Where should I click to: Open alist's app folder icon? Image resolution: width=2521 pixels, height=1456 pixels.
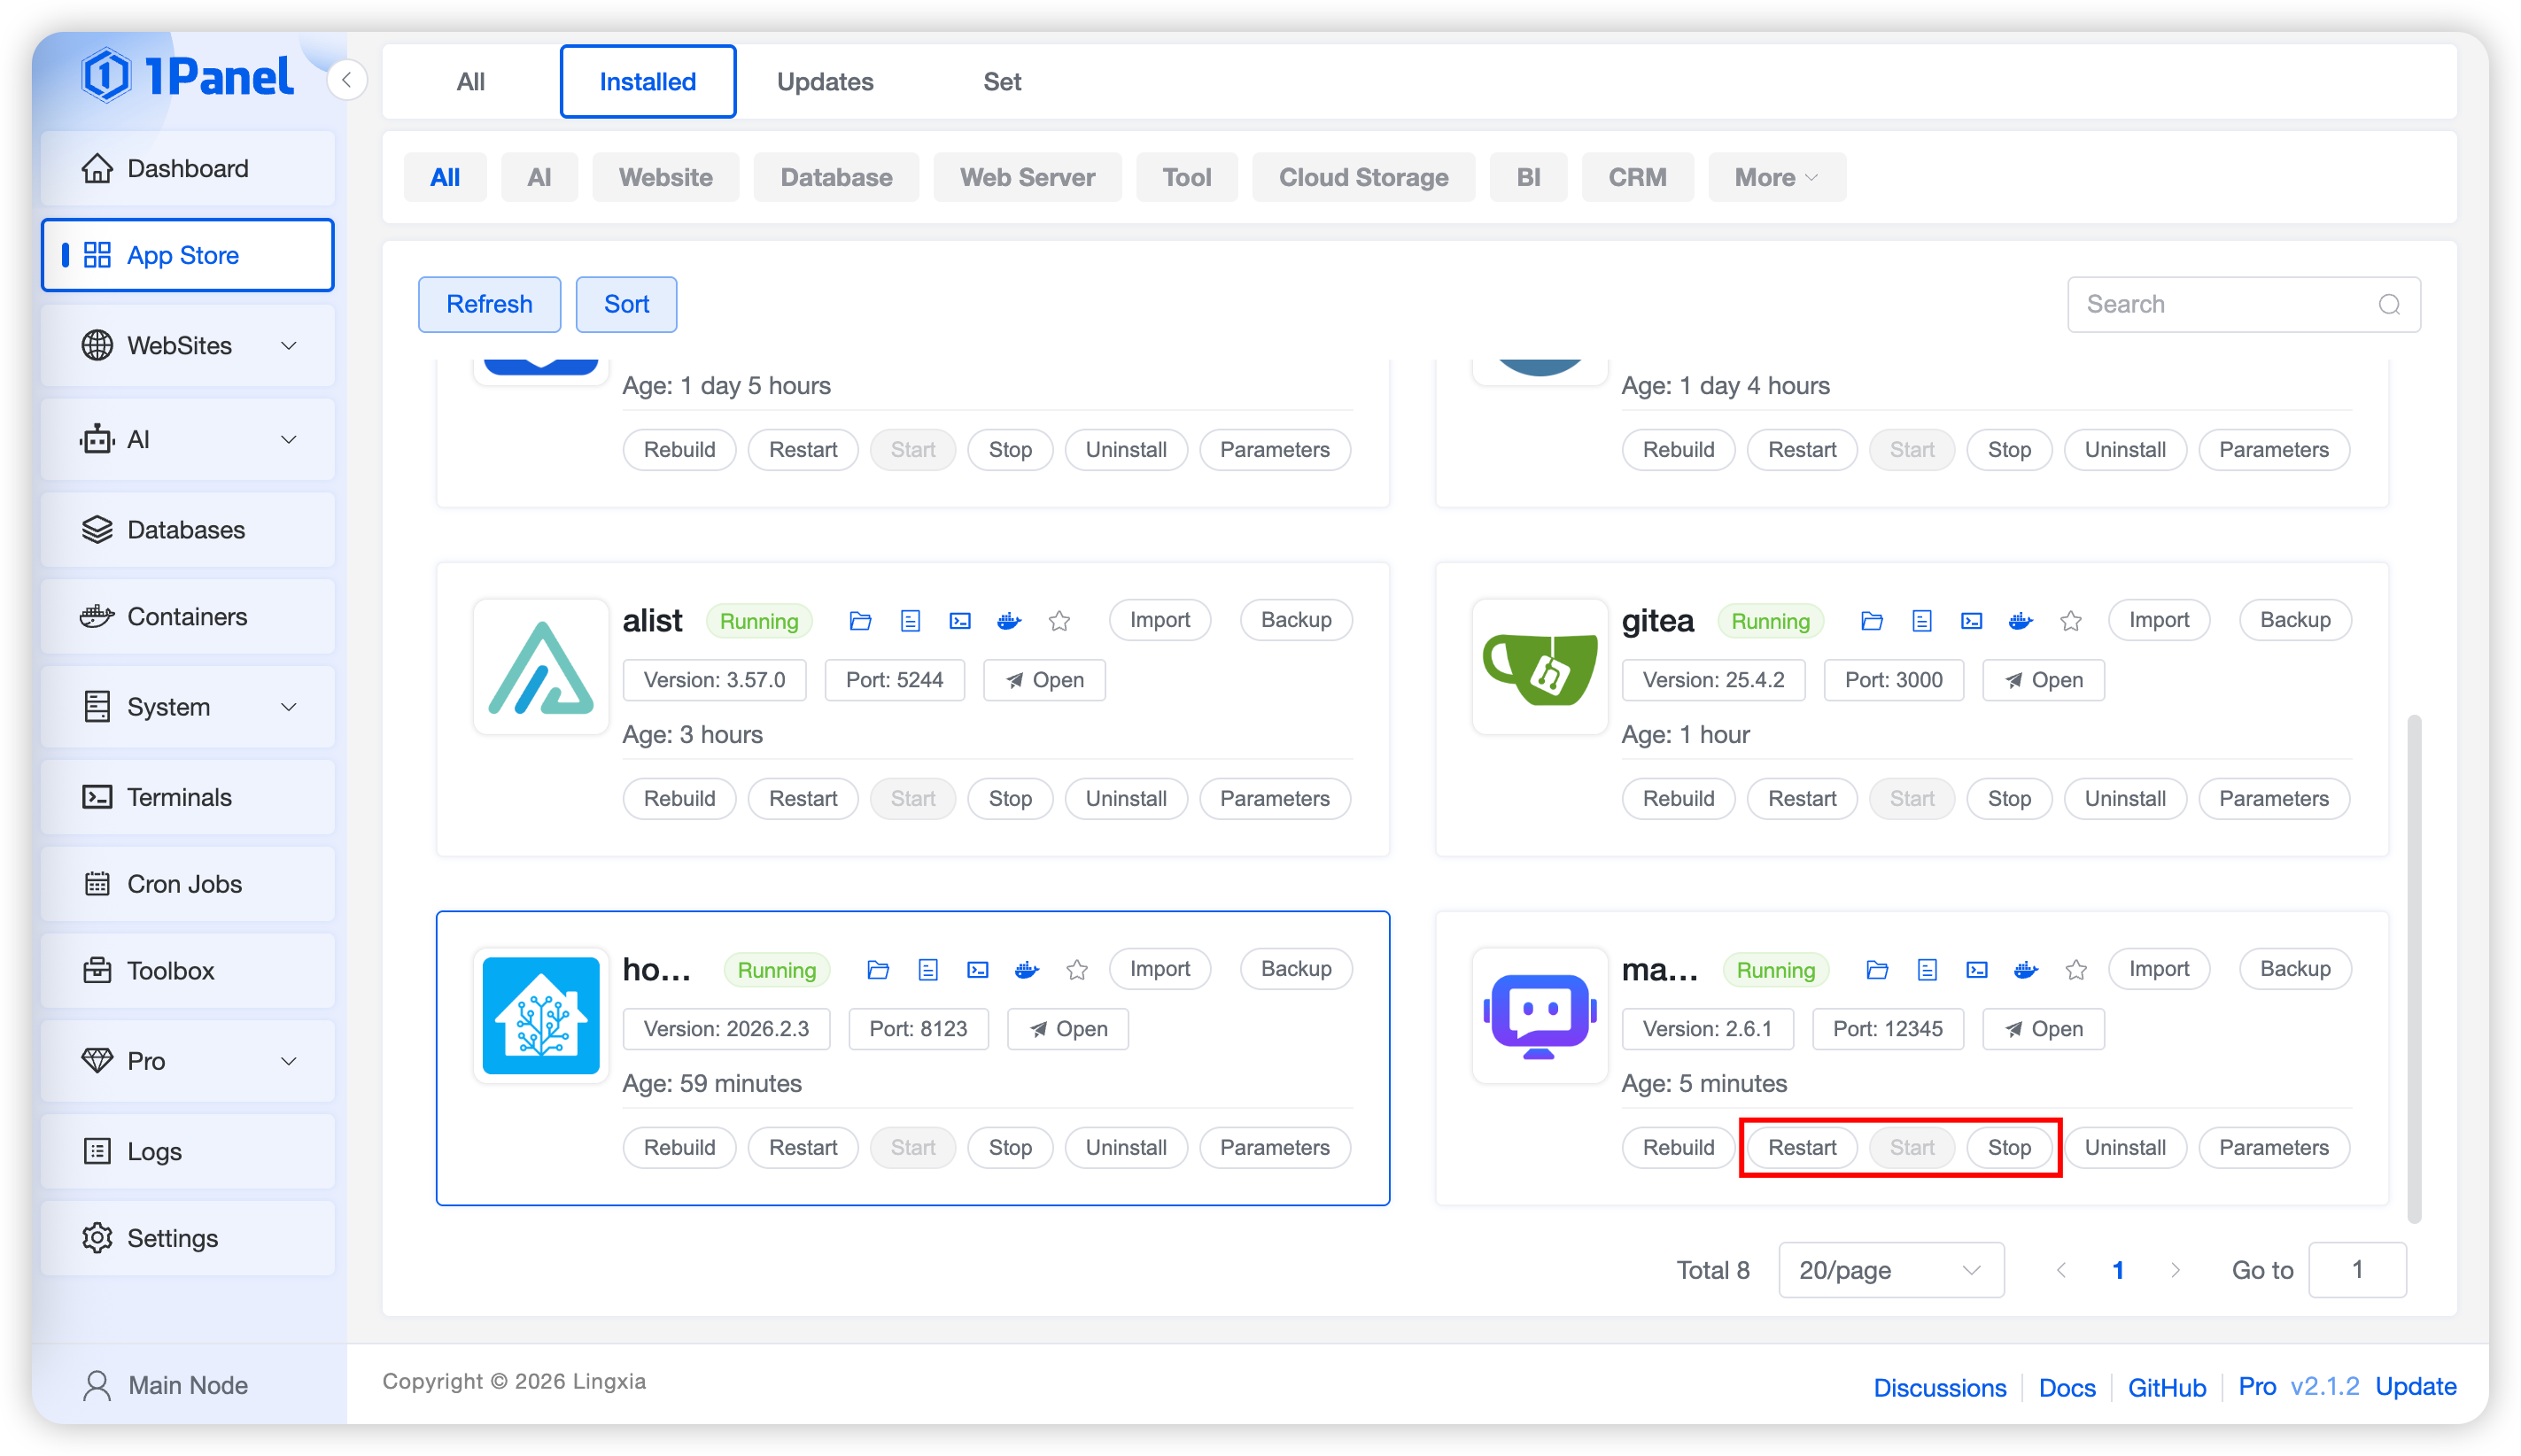pos(860,621)
